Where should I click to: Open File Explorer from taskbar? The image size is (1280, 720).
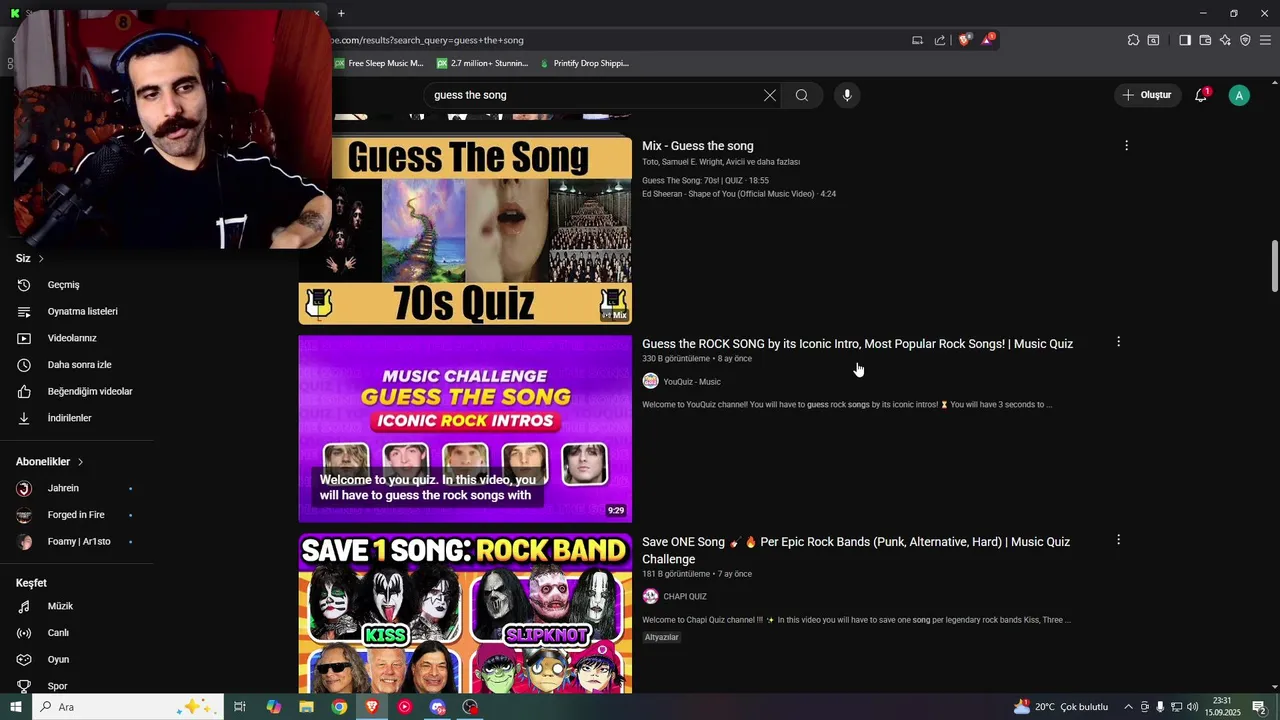coord(307,707)
